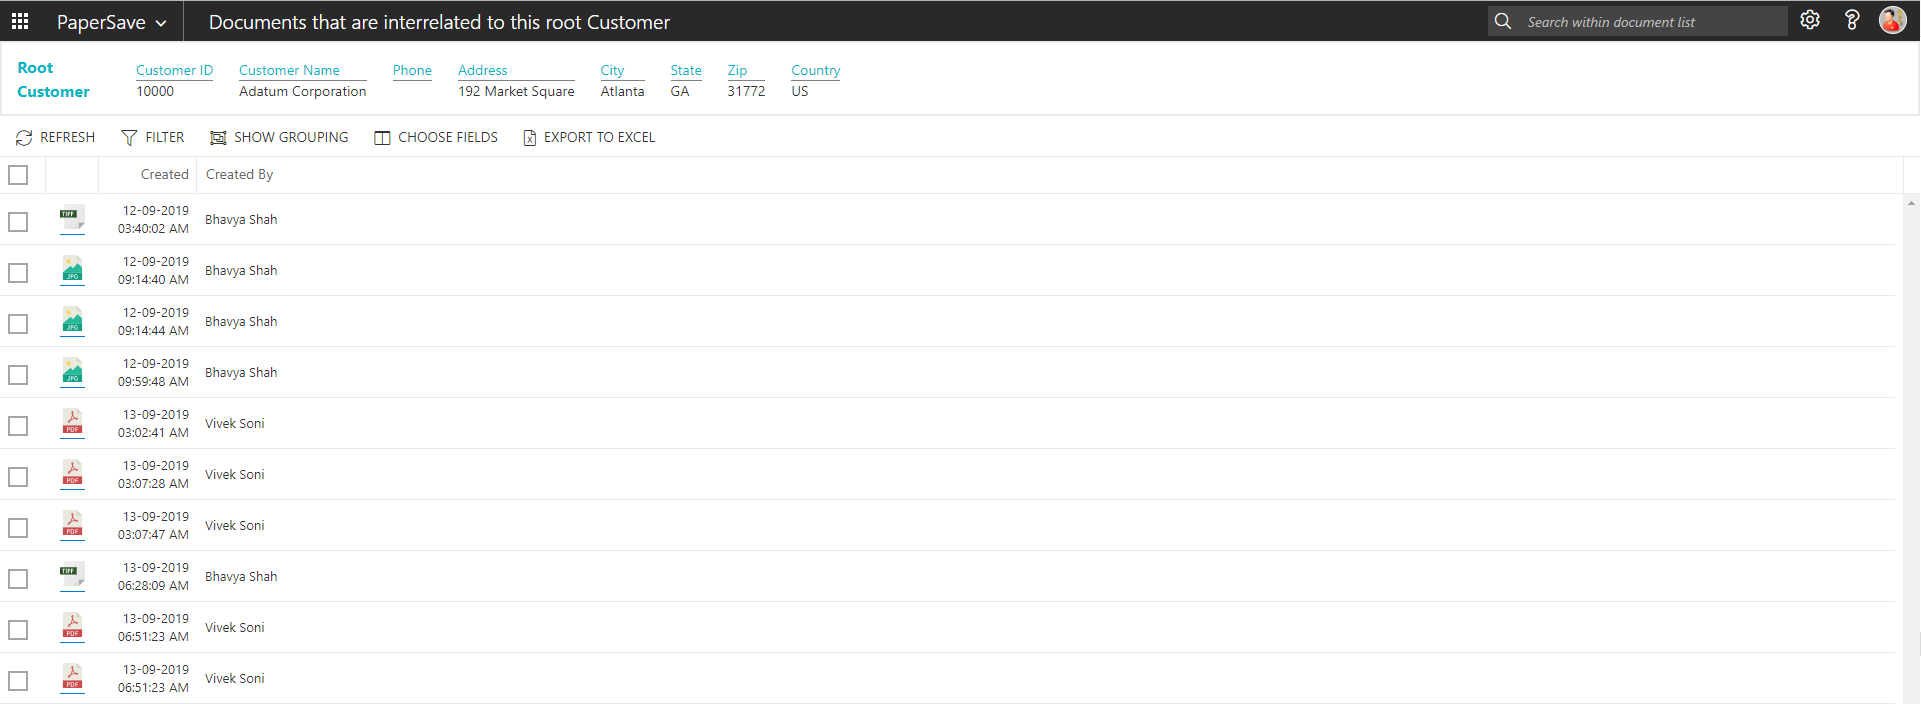
Task: Click Show Grouping in the toolbar
Action: coord(279,138)
